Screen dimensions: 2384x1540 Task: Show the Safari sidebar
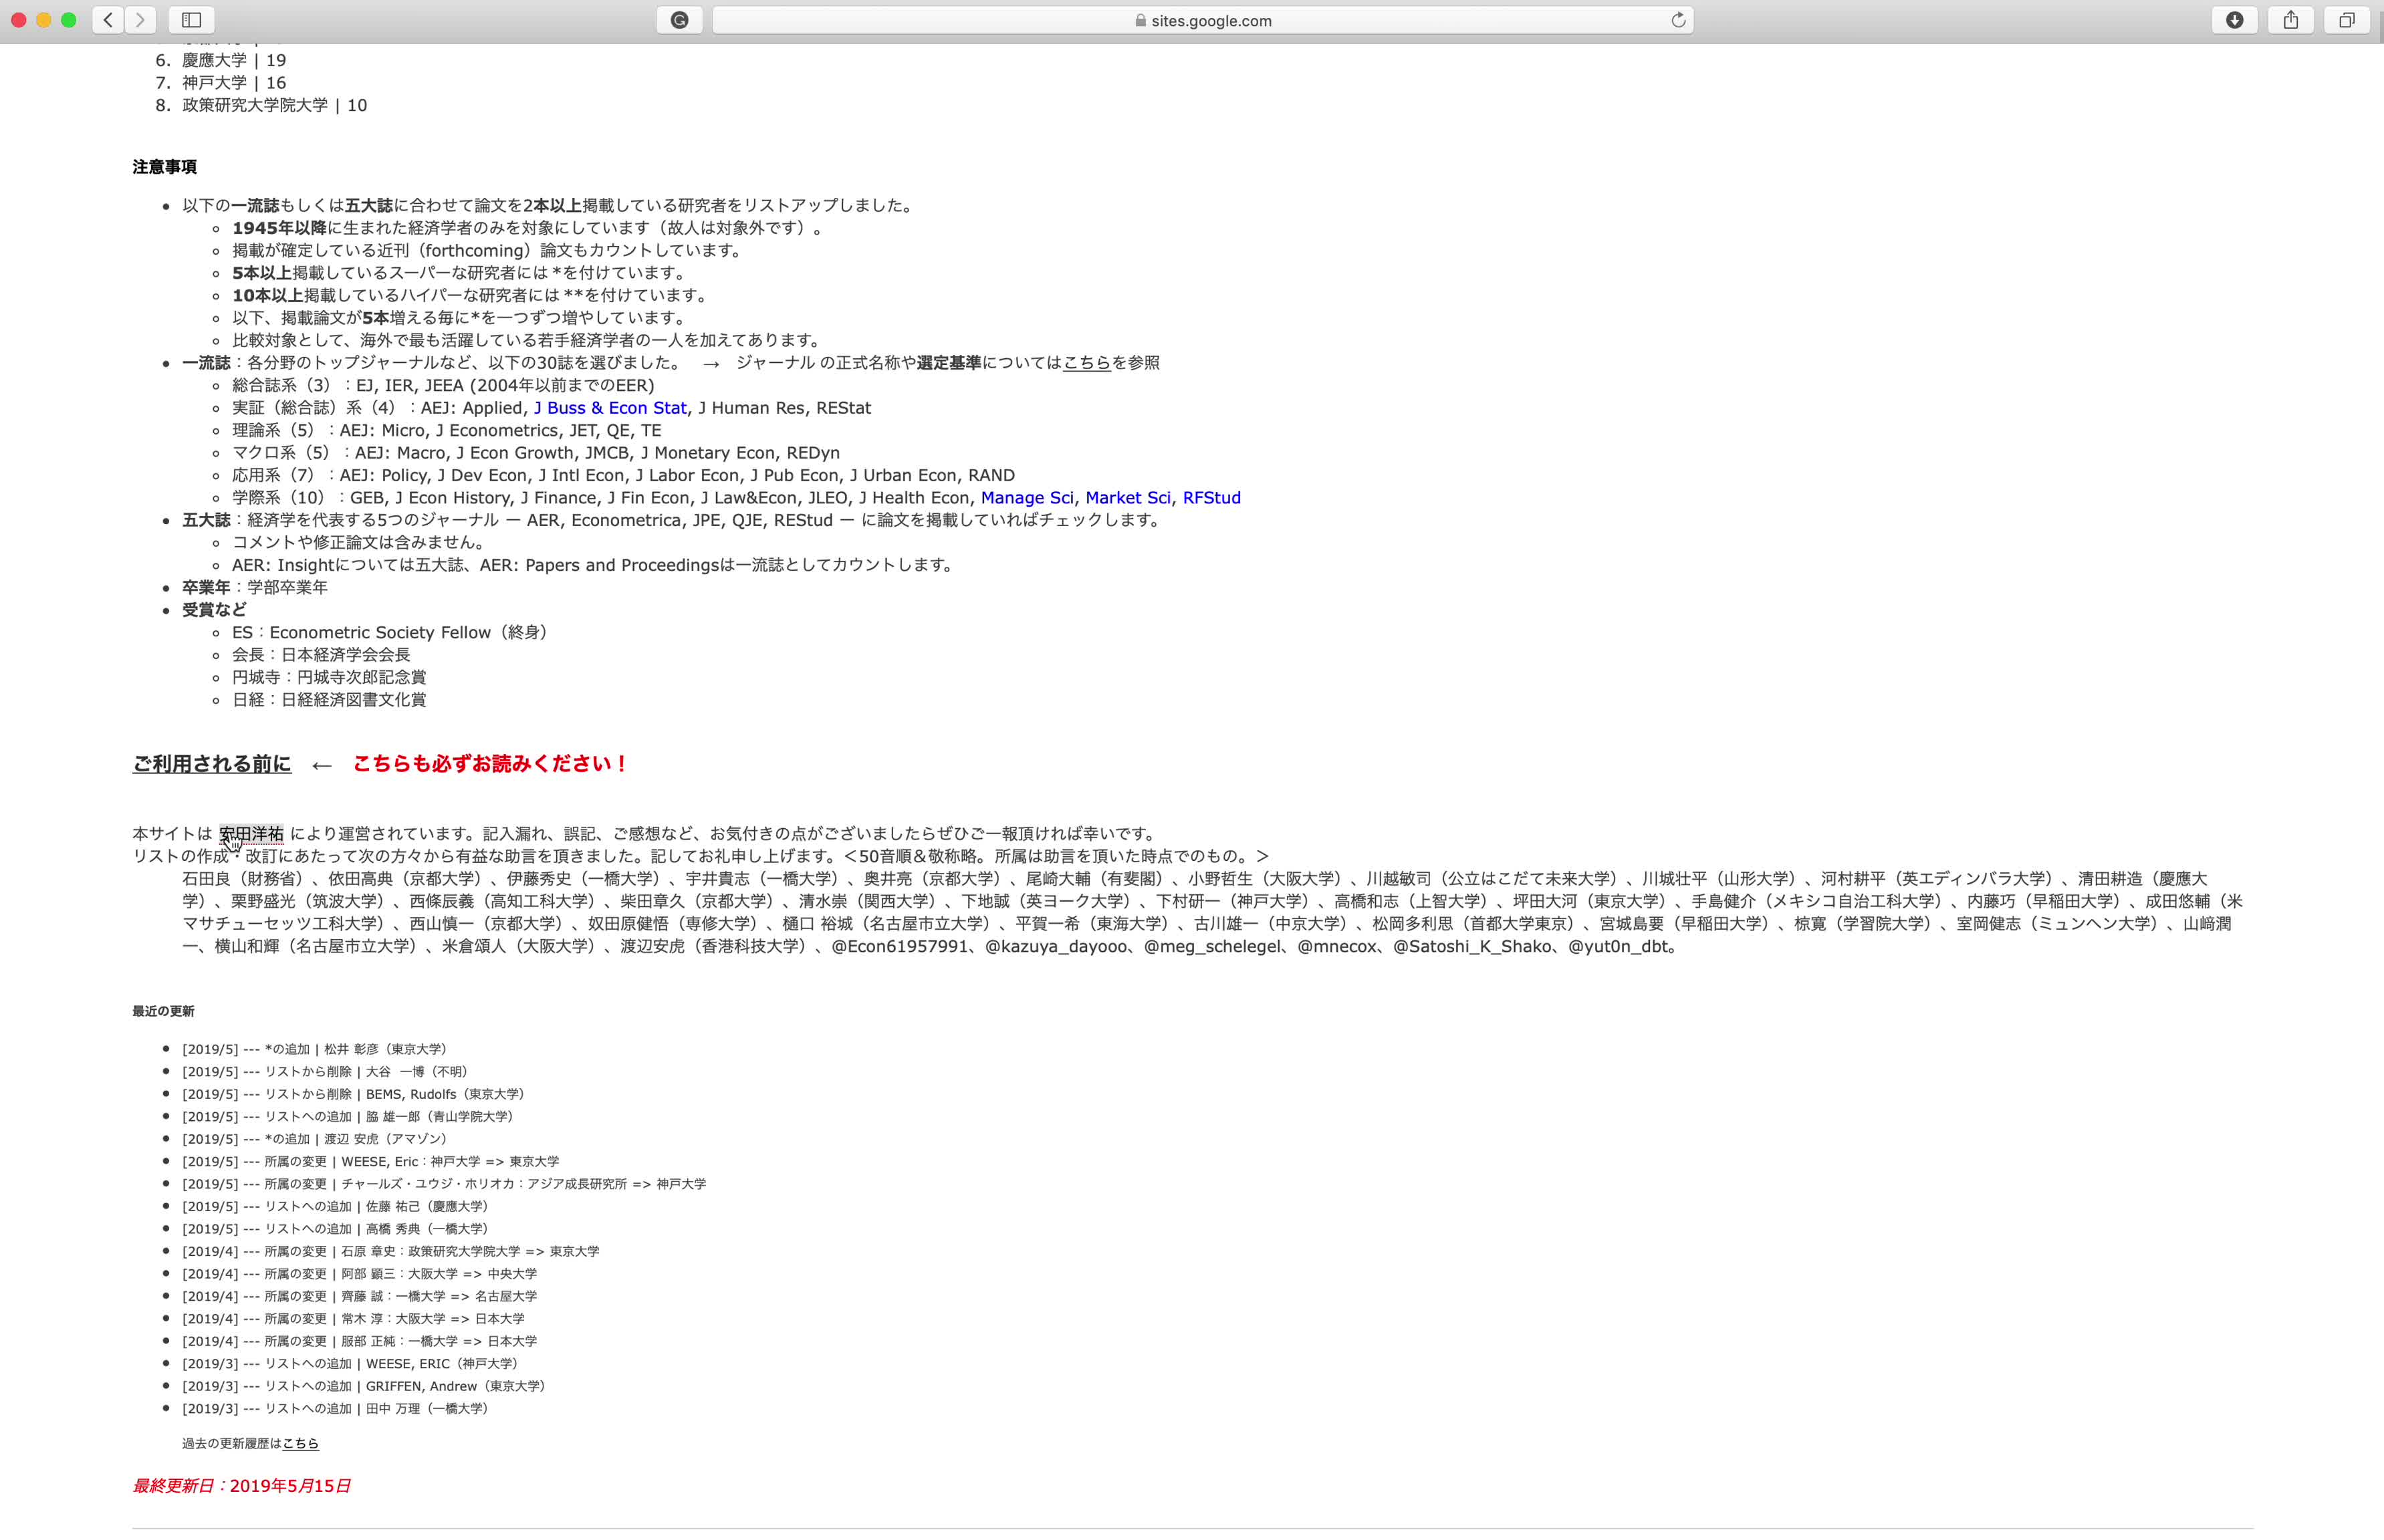point(192,19)
